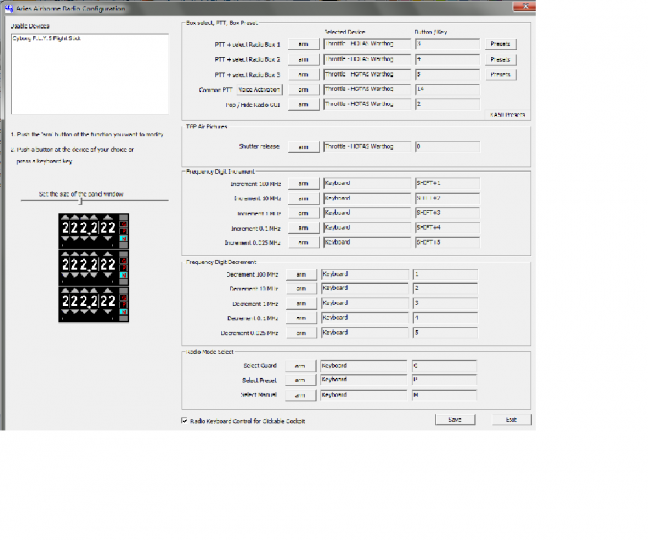This screenshot has width=648, height=540.
Task: Click the Select Preset key field
Action: 444,381
